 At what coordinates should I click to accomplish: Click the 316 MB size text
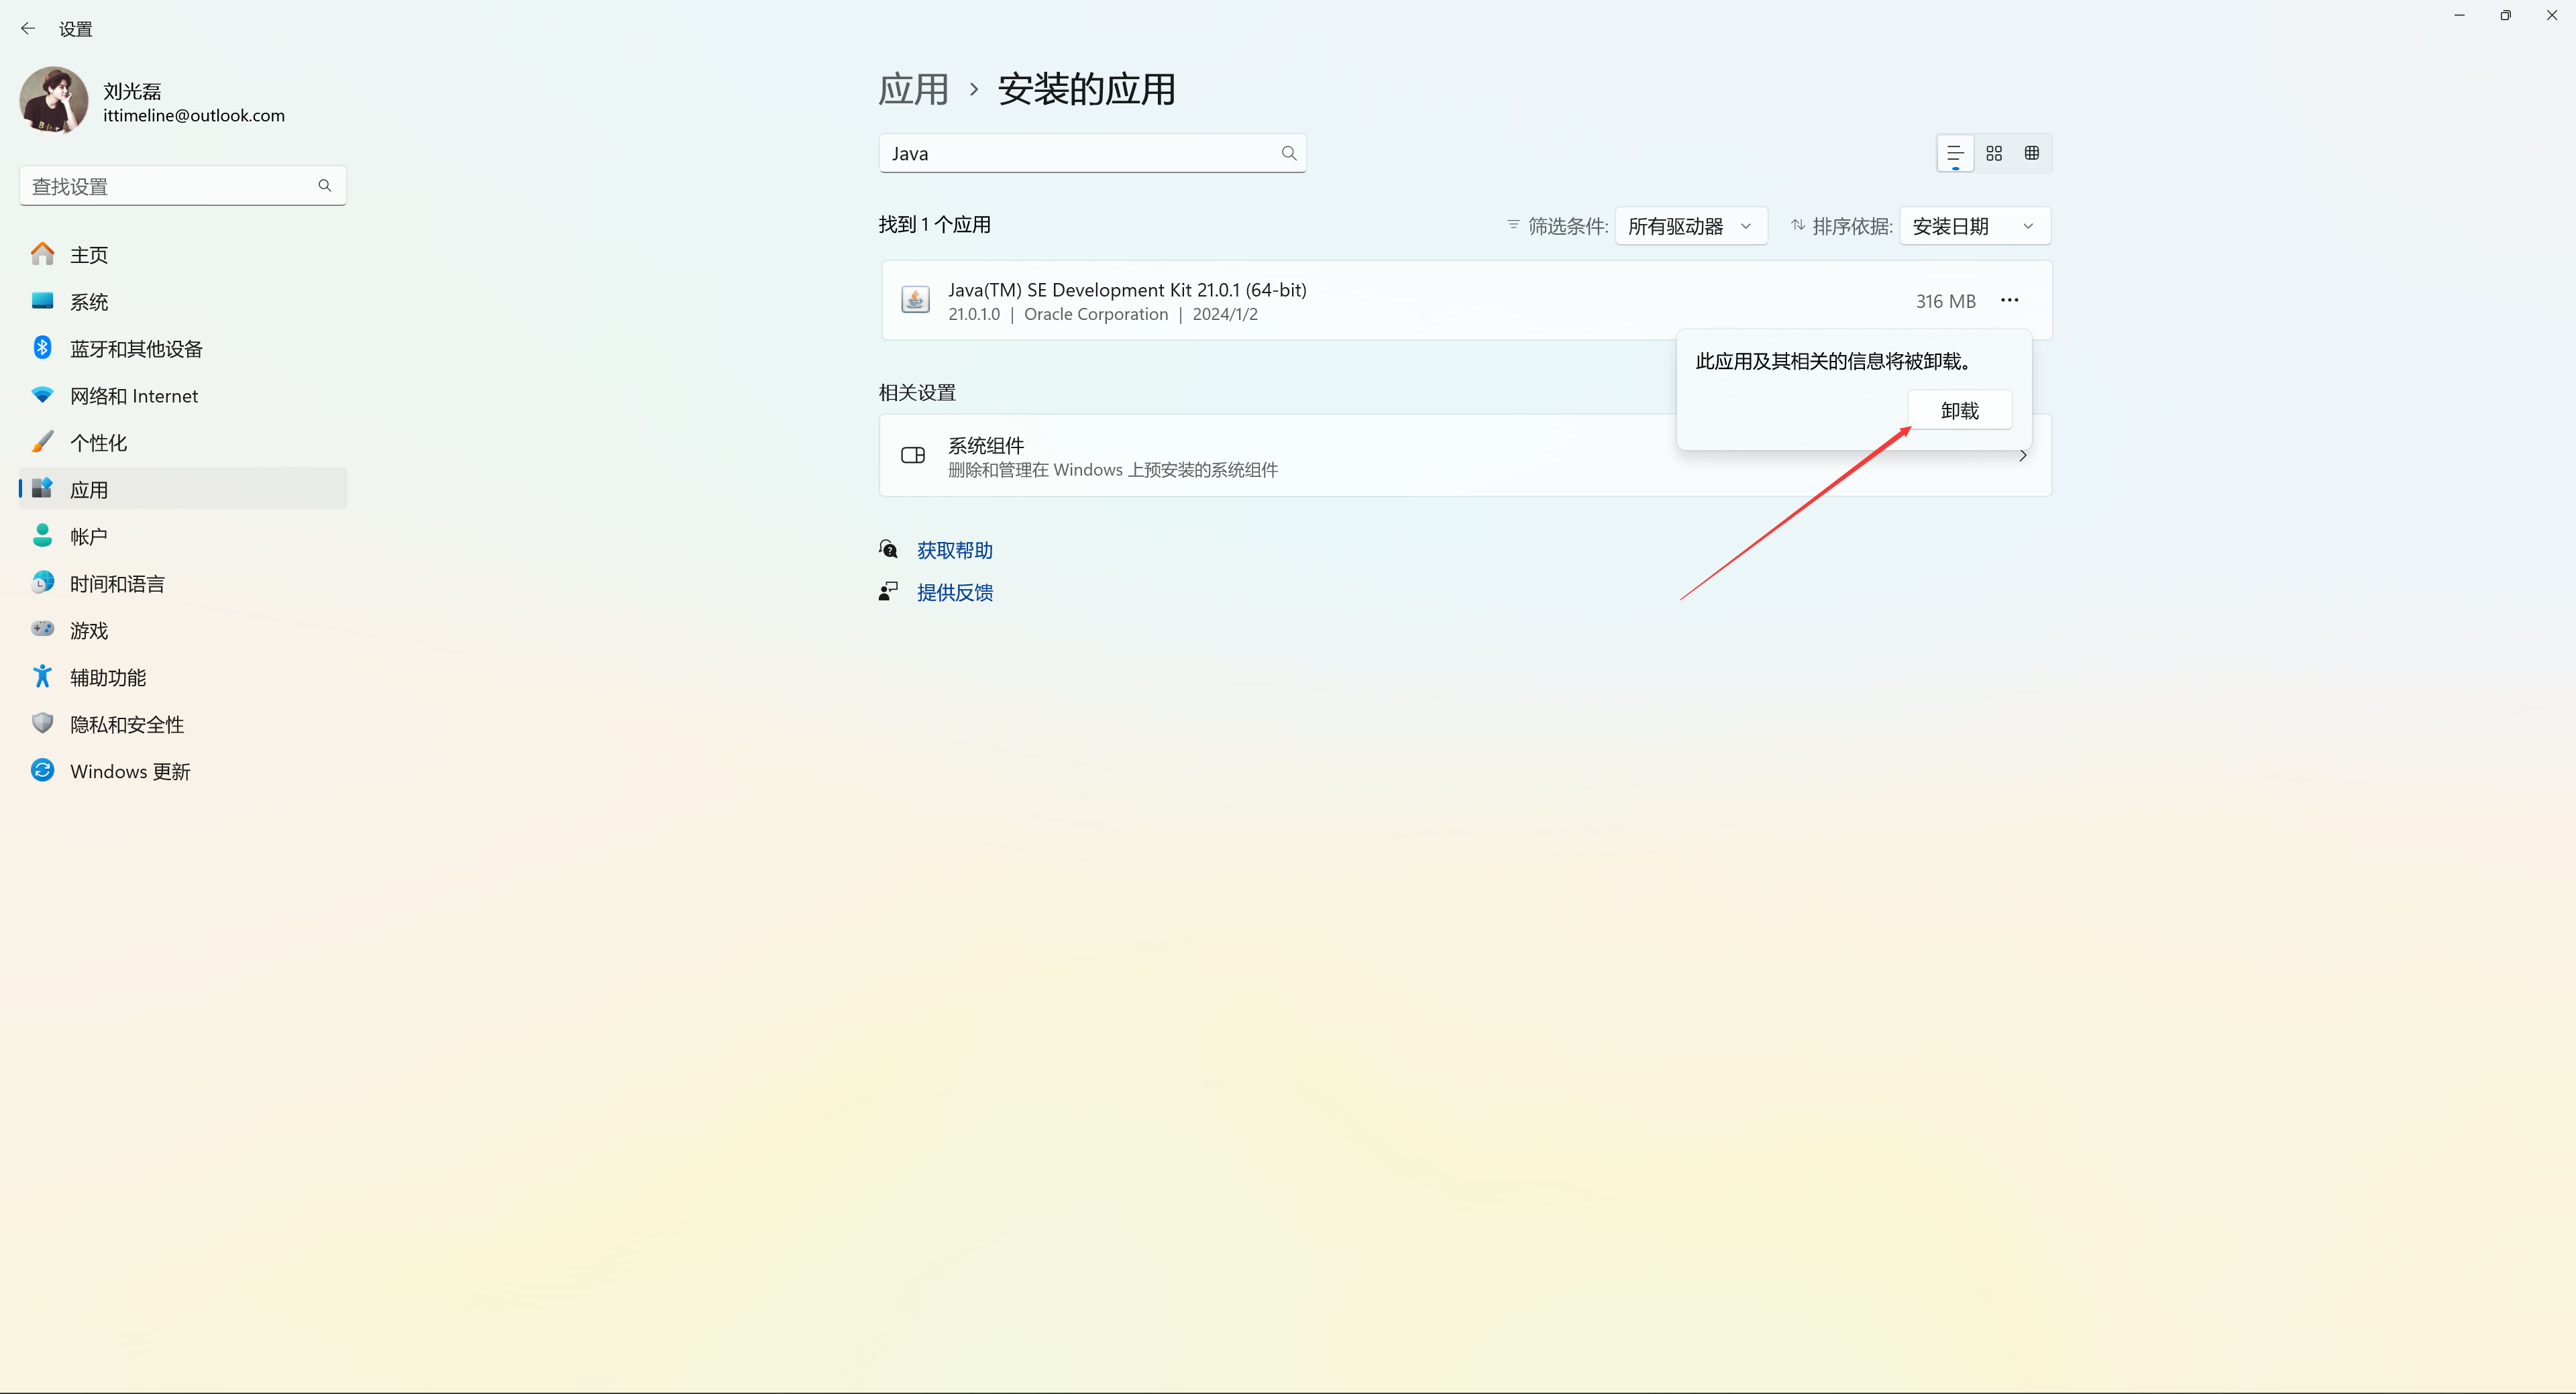tap(1946, 301)
